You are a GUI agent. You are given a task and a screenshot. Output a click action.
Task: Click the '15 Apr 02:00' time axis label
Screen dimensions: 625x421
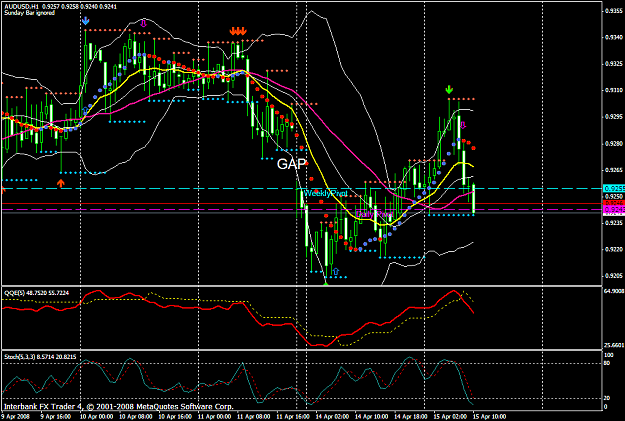tap(450, 417)
